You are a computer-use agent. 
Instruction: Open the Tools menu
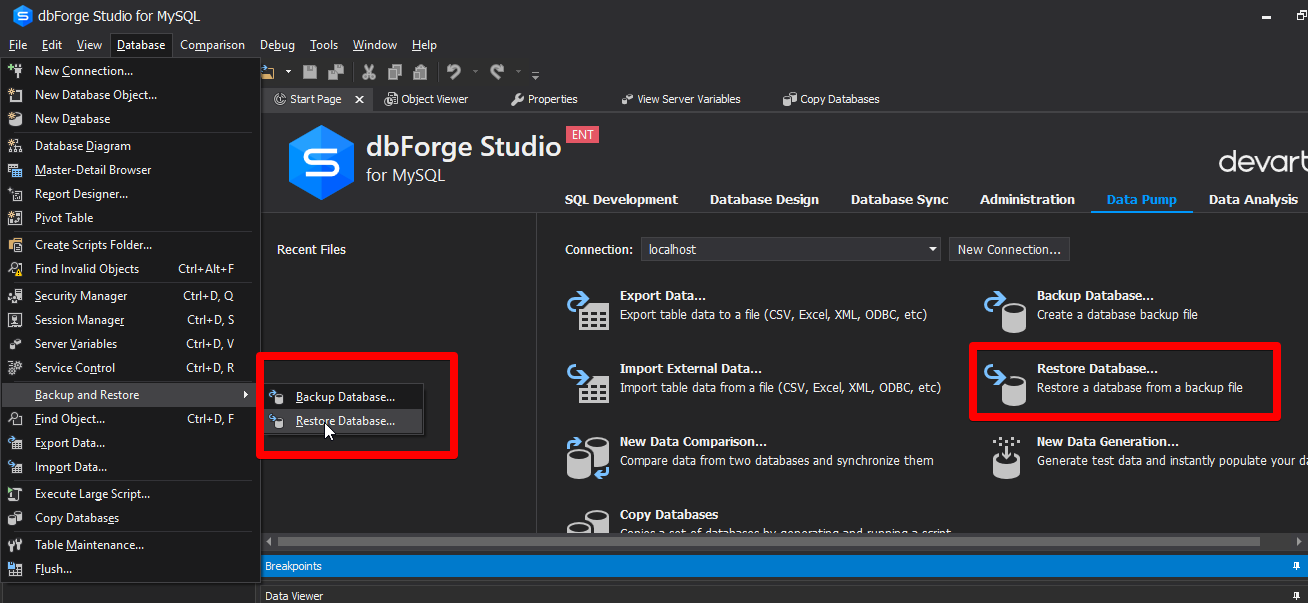pyautogui.click(x=324, y=45)
